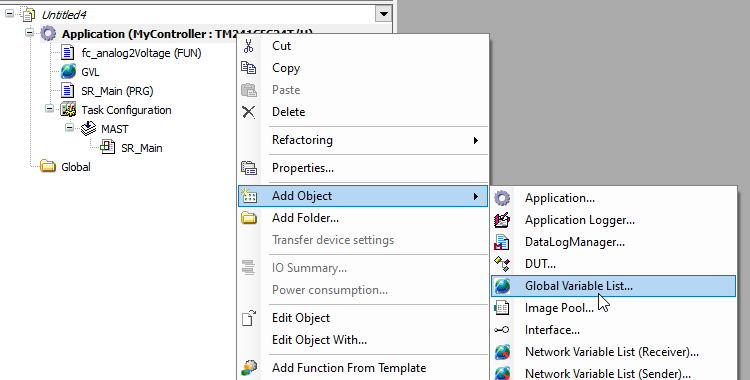Select the Untitled4 project label
Viewport: 750px width, 380px height.
64,15
